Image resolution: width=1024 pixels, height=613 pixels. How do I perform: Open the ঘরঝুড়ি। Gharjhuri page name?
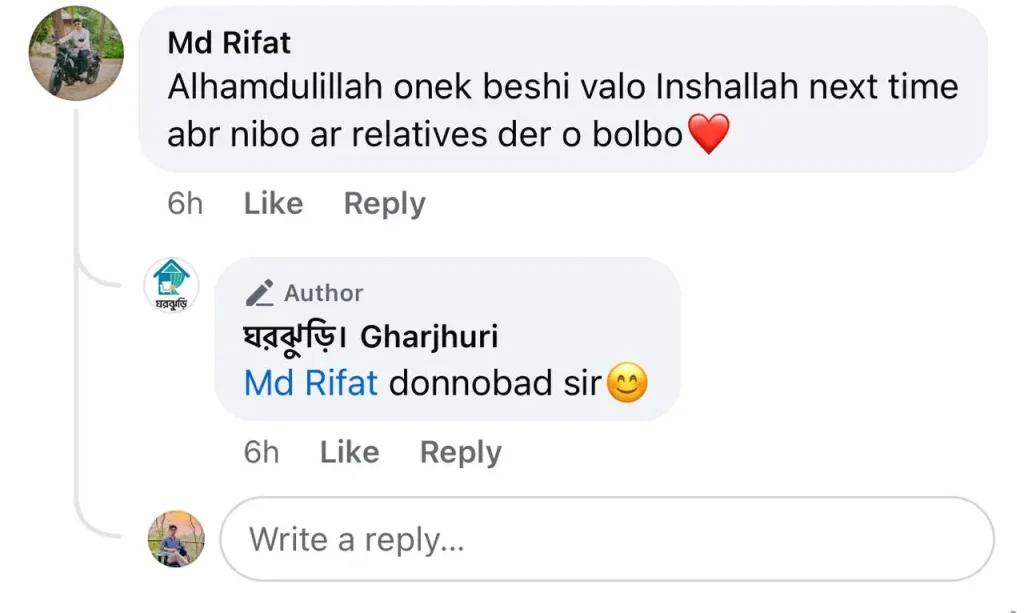point(370,337)
